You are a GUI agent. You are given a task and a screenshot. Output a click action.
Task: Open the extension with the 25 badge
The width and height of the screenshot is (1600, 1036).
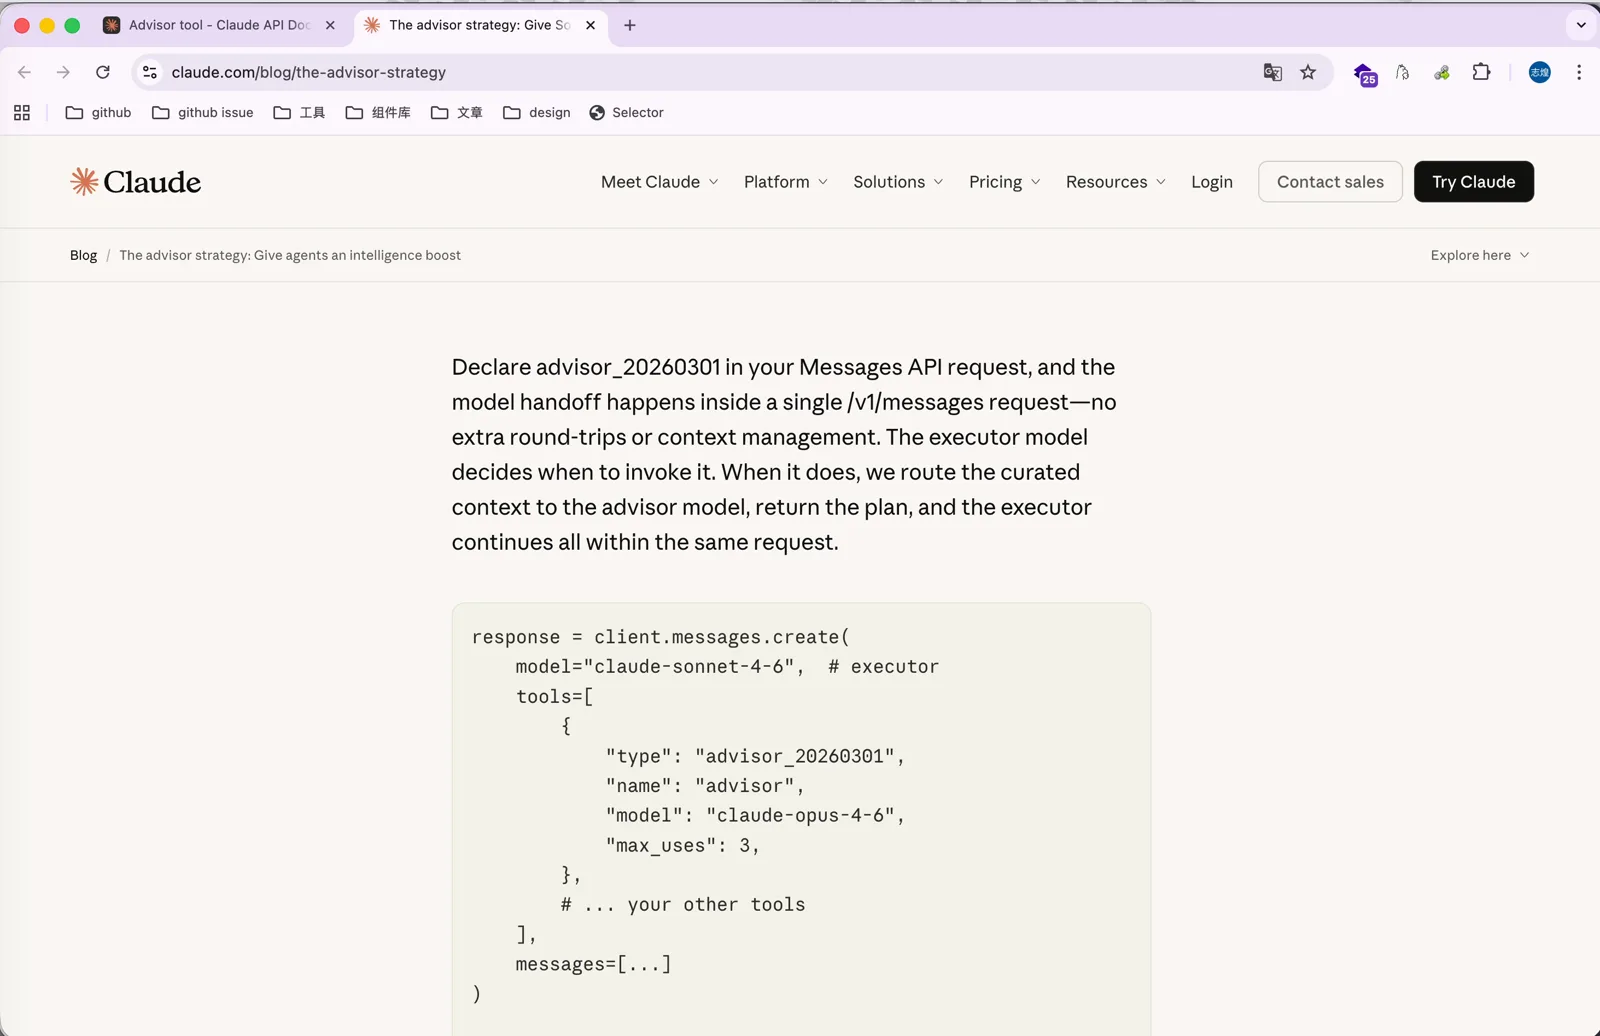(x=1365, y=74)
